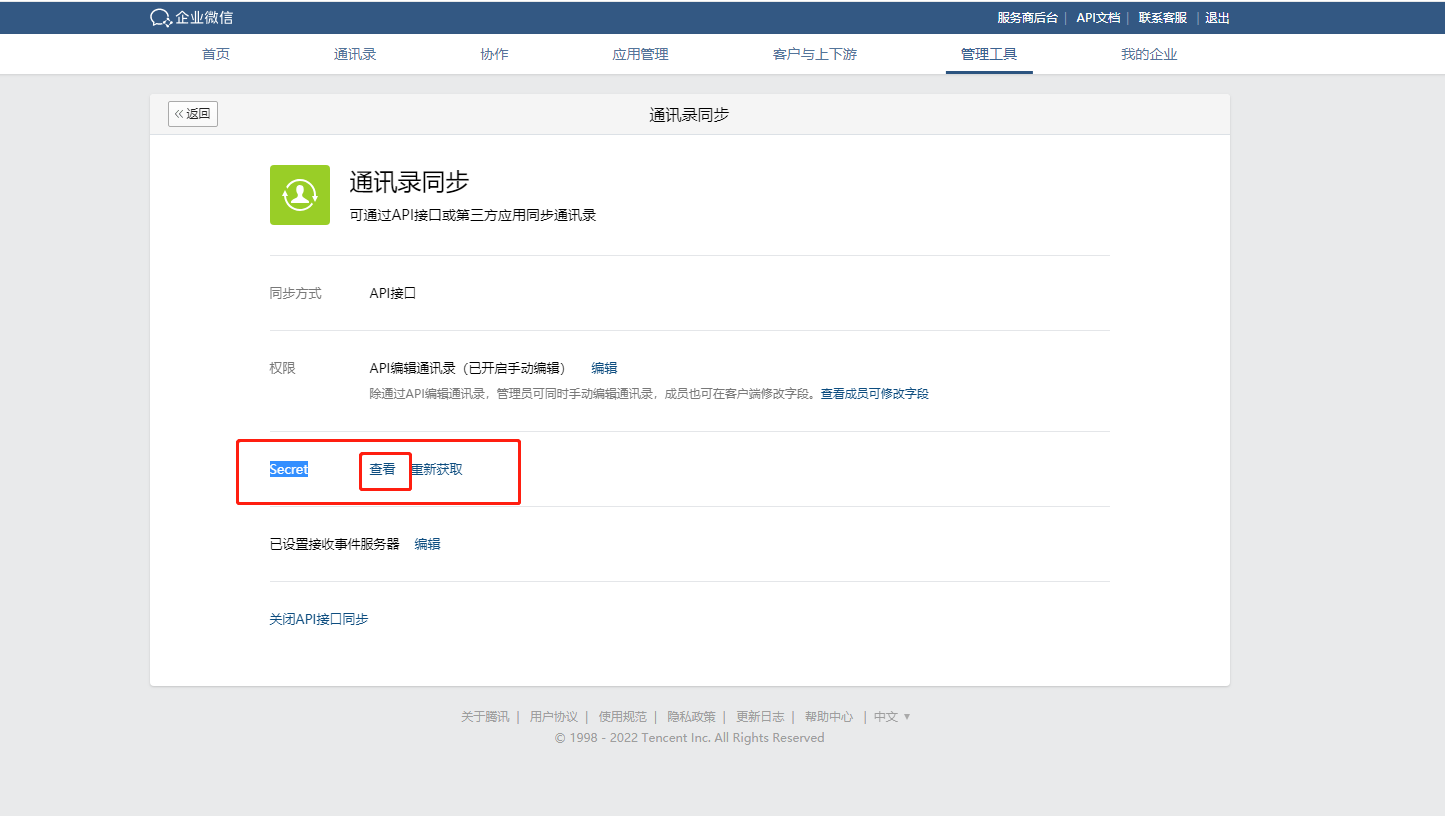
Task: Open the 管理工具 tab
Action: tap(989, 54)
